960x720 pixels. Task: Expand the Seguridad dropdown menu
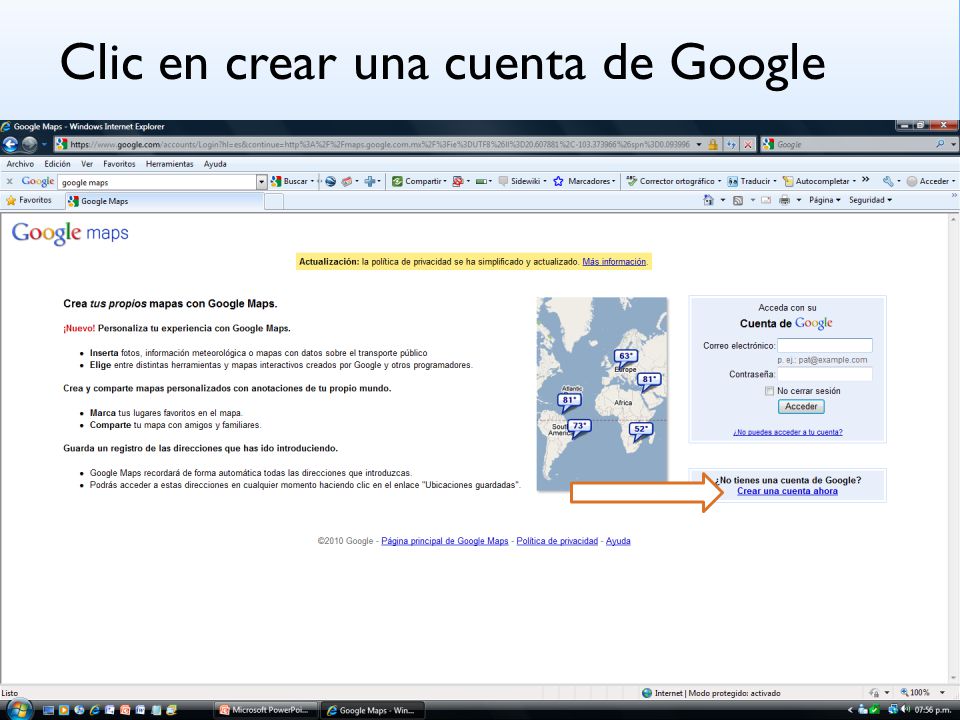tap(870, 200)
